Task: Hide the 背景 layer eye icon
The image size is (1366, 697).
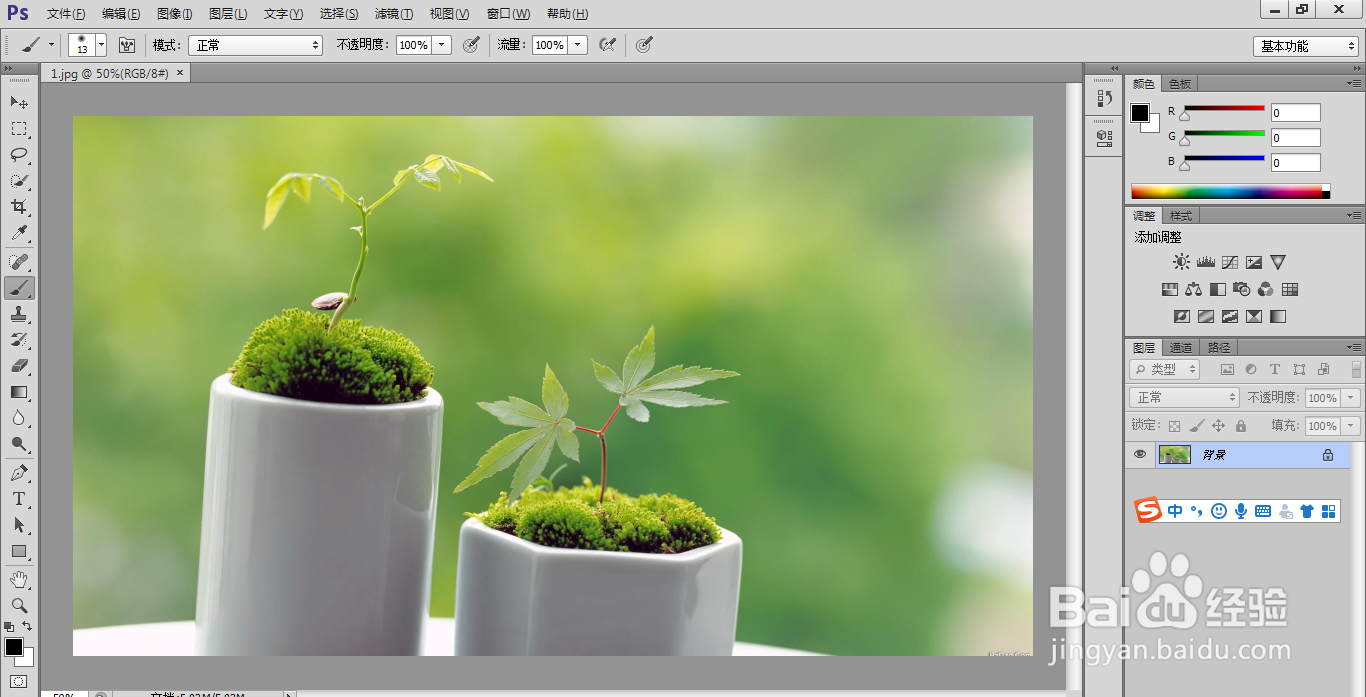Action: 1139,454
